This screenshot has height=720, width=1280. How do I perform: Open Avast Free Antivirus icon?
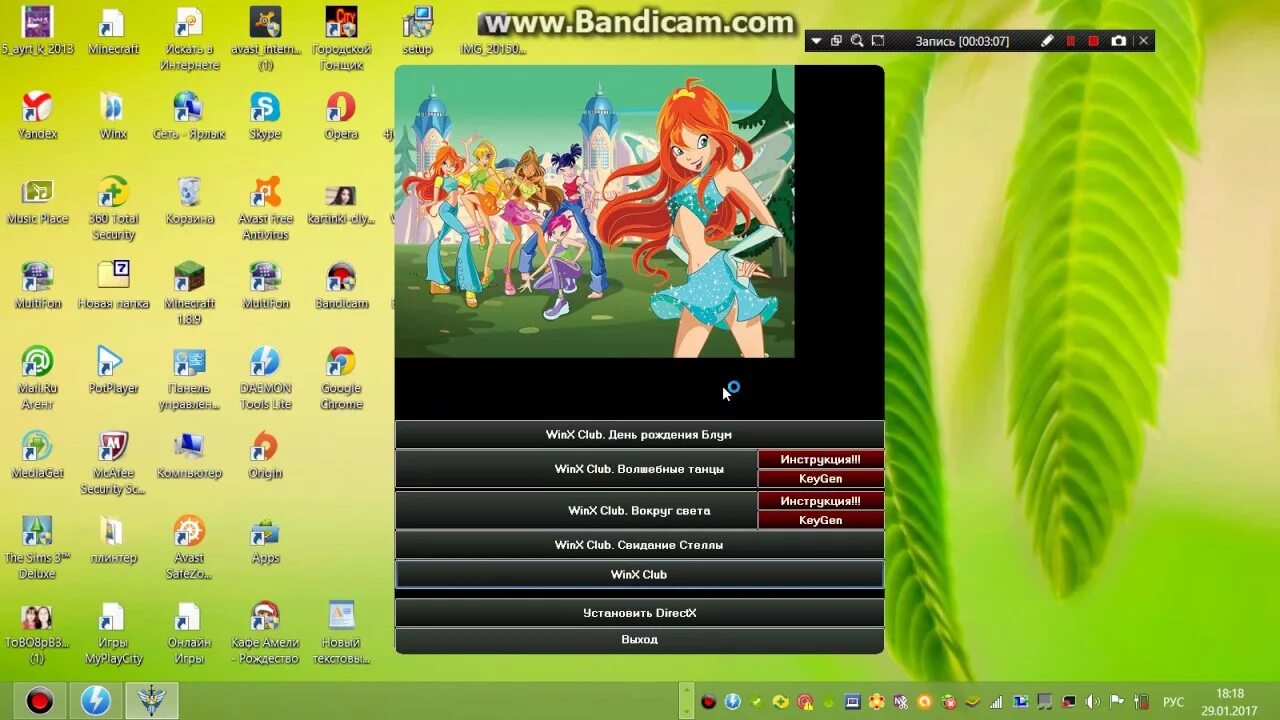(x=265, y=208)
